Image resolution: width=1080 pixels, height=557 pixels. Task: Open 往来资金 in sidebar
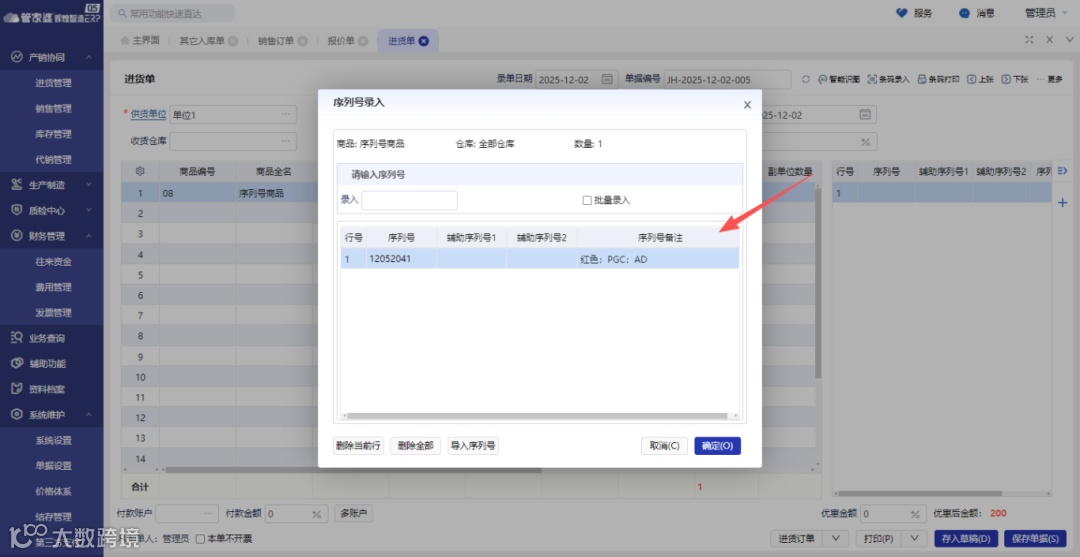pyautogui.click(x=53, y=261)
